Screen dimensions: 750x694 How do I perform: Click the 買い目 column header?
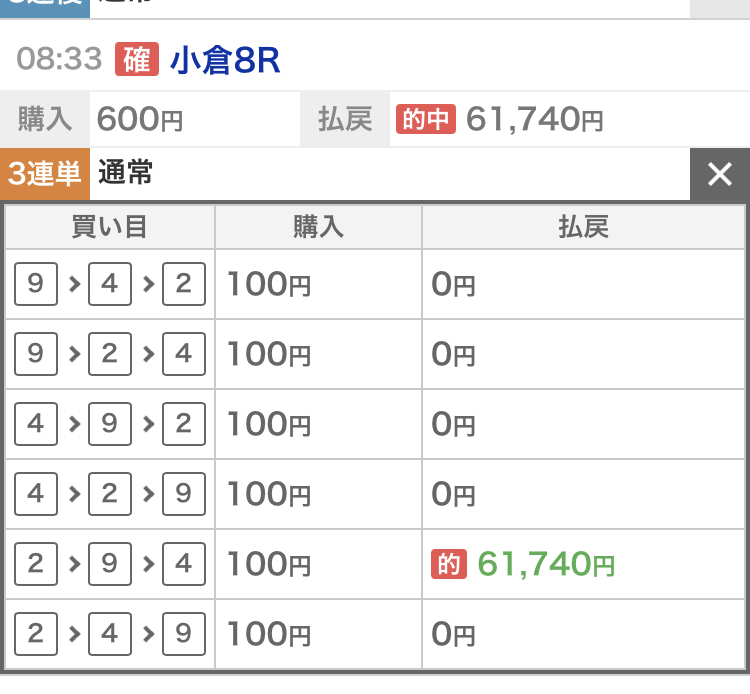point(110,227)
